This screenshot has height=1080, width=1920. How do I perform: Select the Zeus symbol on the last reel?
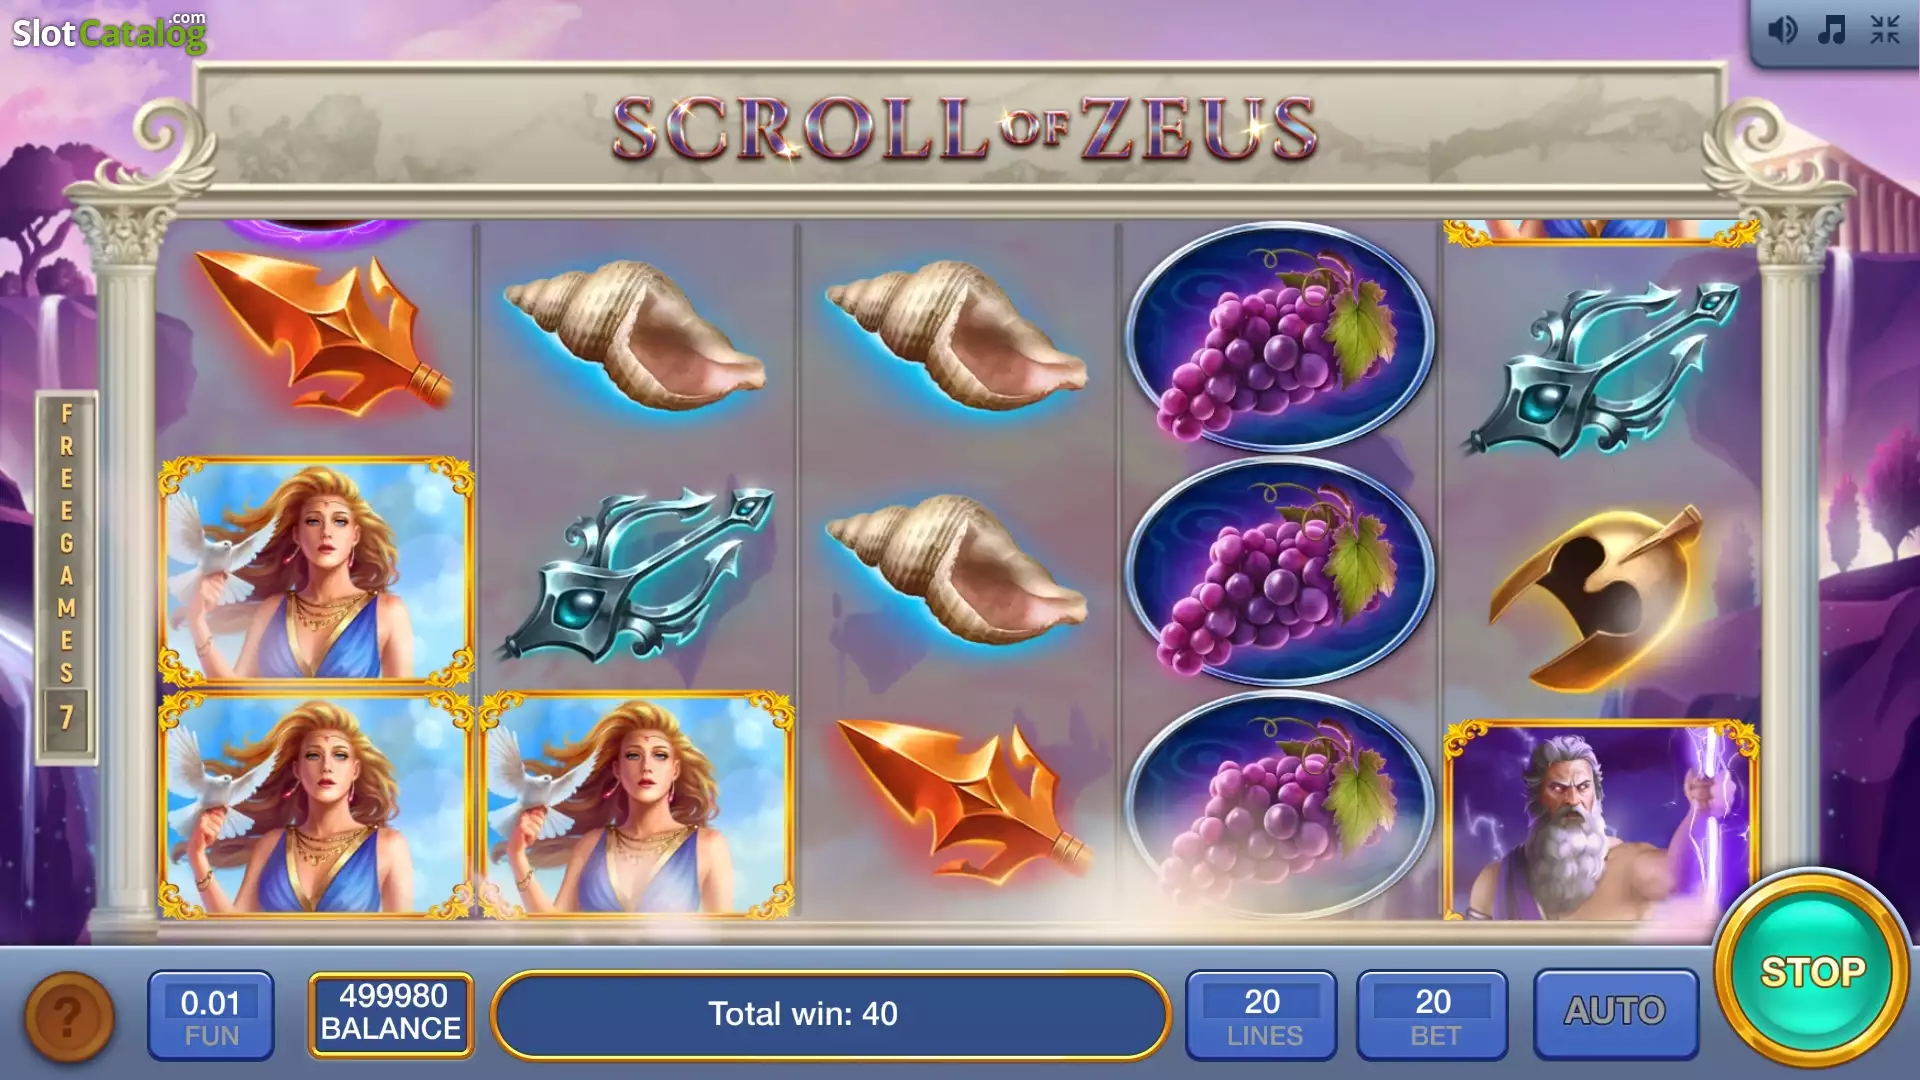point(1600,820)
